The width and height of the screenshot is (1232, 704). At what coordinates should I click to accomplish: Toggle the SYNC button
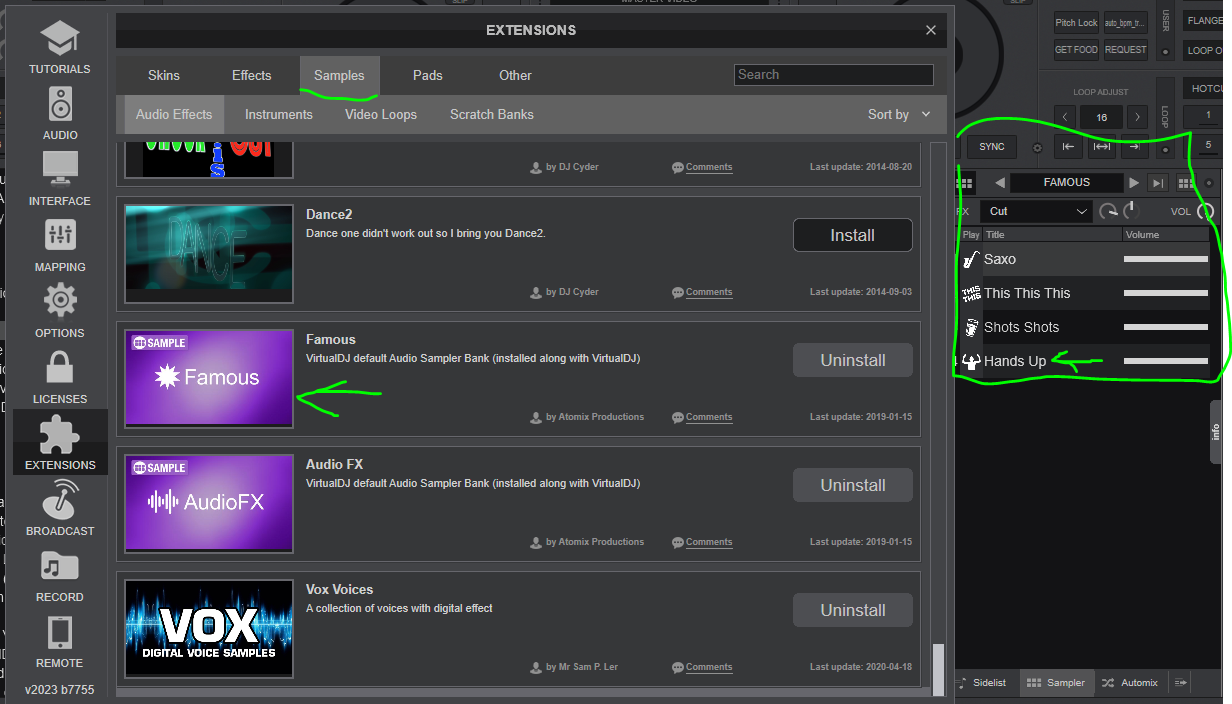click(x=991, y=147)
